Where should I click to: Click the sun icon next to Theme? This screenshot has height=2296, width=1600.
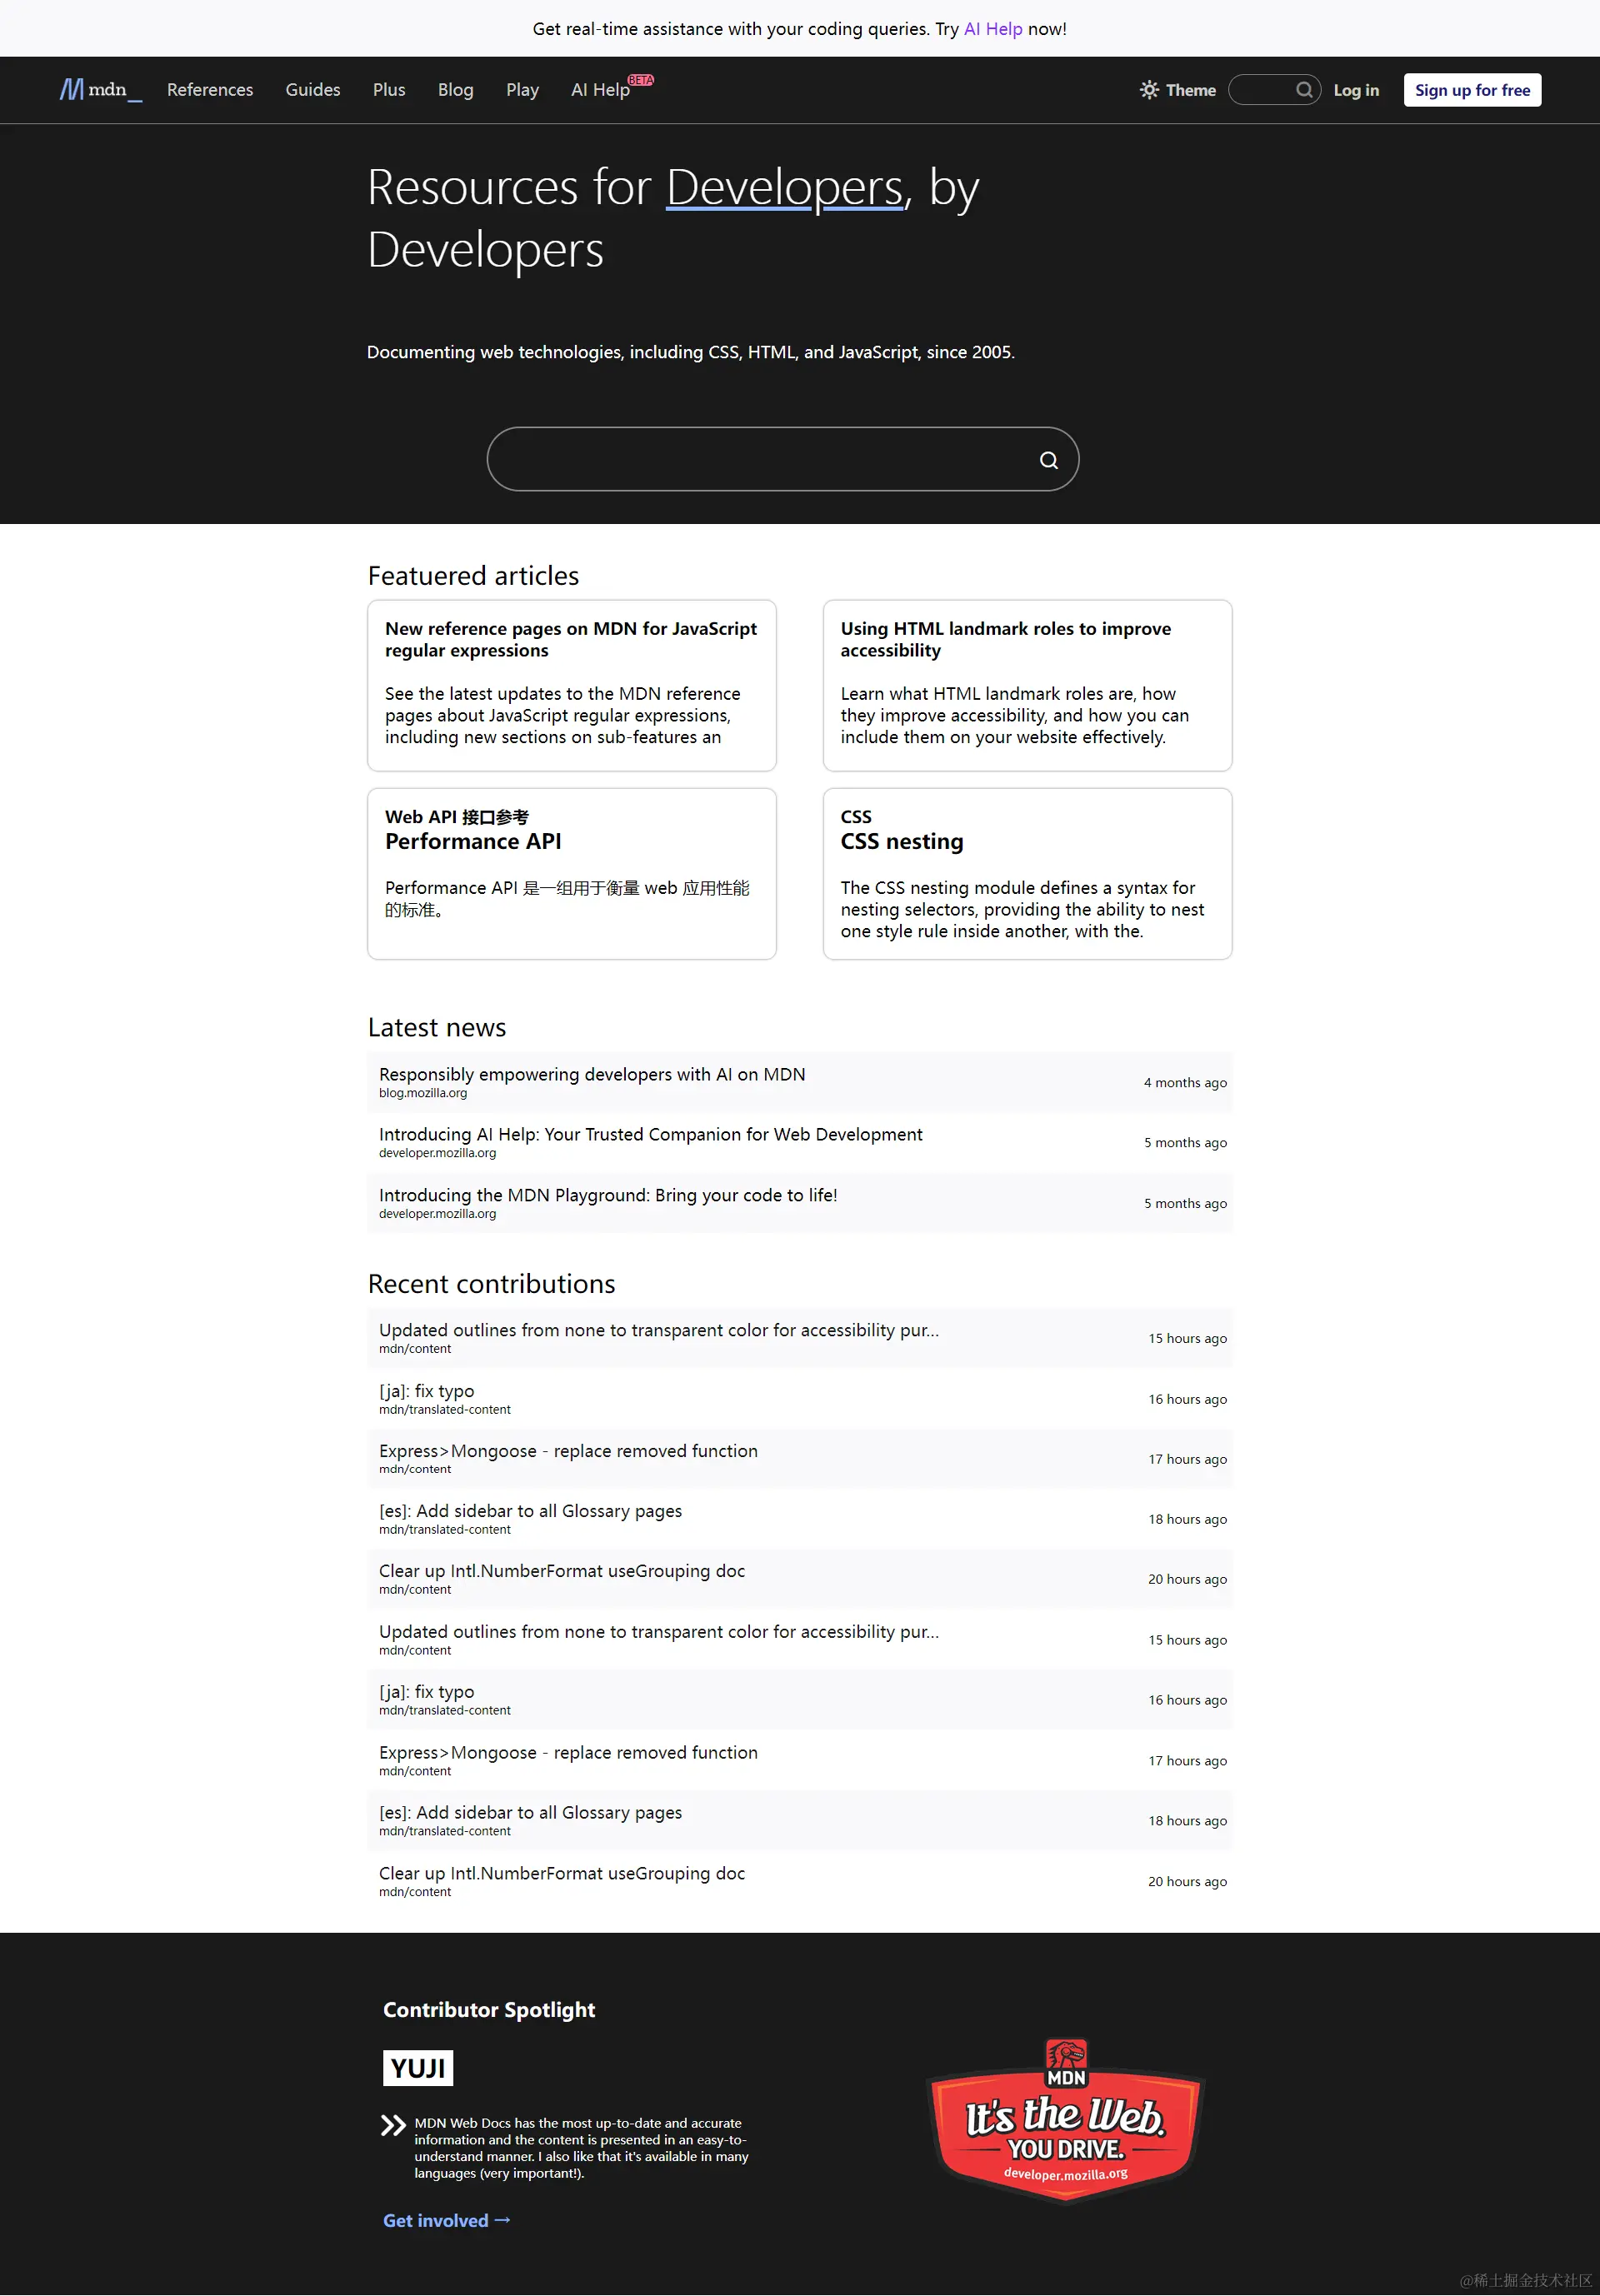point(1148,90)
